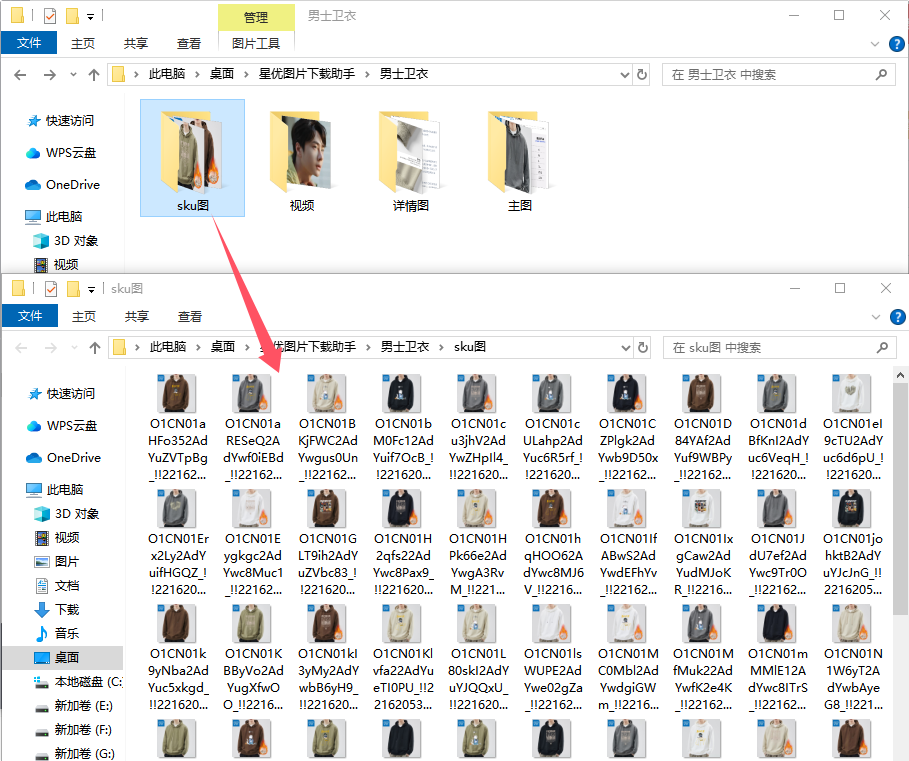
Task: Select 新加卷 (F:) drive in sidebar
Action: click(x=74, y=730)
